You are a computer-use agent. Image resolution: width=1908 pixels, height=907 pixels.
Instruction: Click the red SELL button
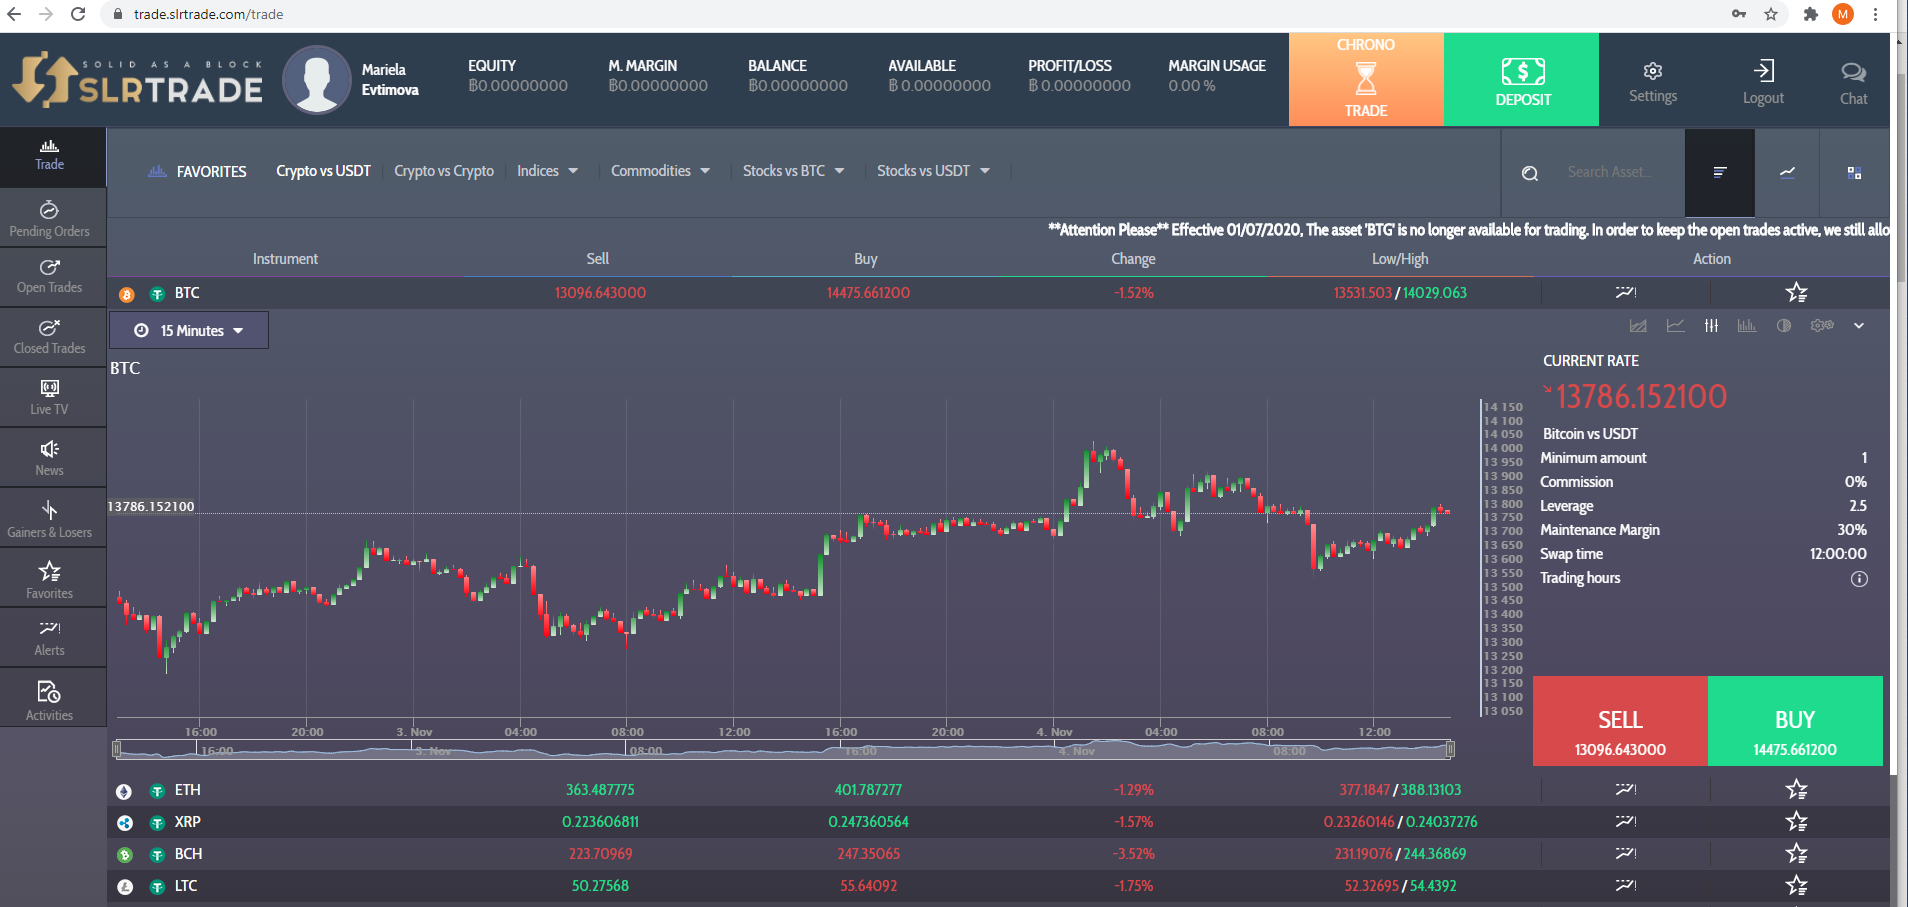(x=1620, y=721)
